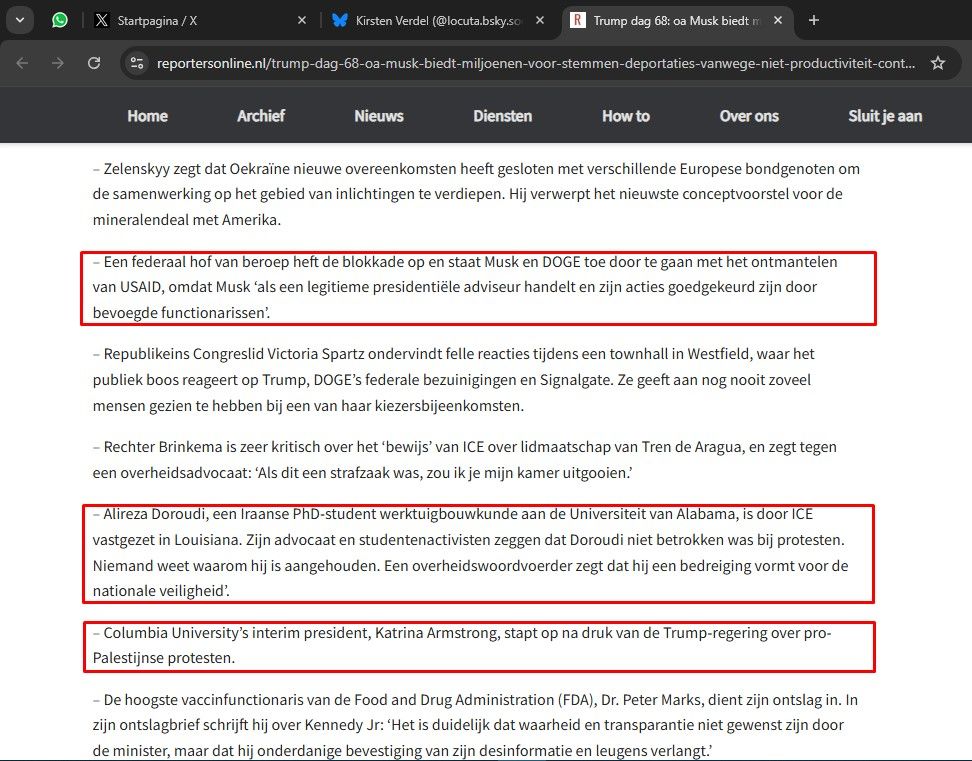This screenshot has width=972, height=761.
Task: Click the Sluit je aan link
Action: pyautogui.click(x=885, y=116)
